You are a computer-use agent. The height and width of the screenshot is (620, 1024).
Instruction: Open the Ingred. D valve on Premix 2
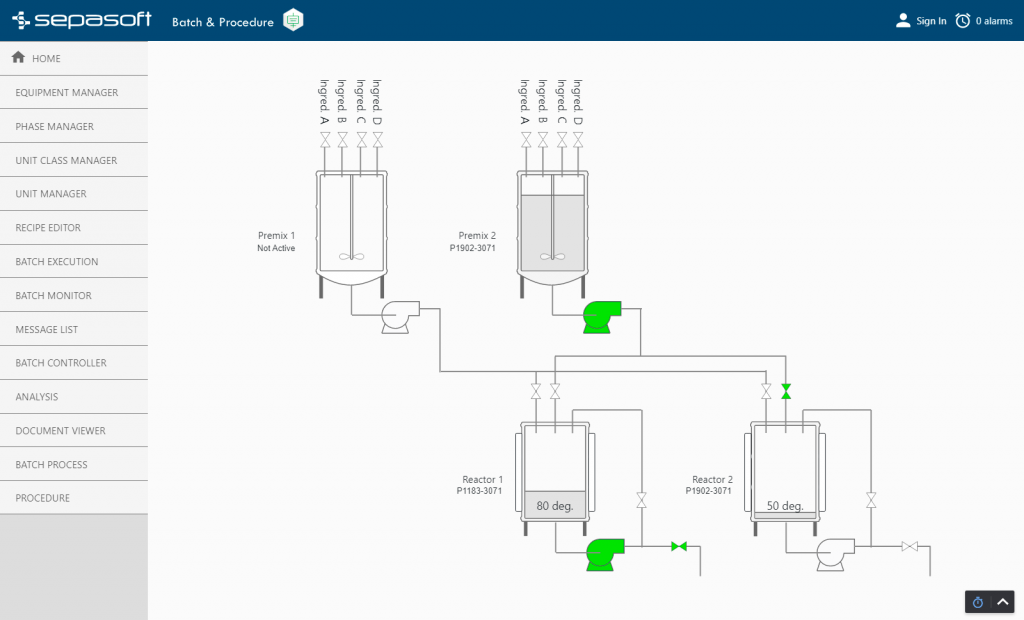point(577,140)
